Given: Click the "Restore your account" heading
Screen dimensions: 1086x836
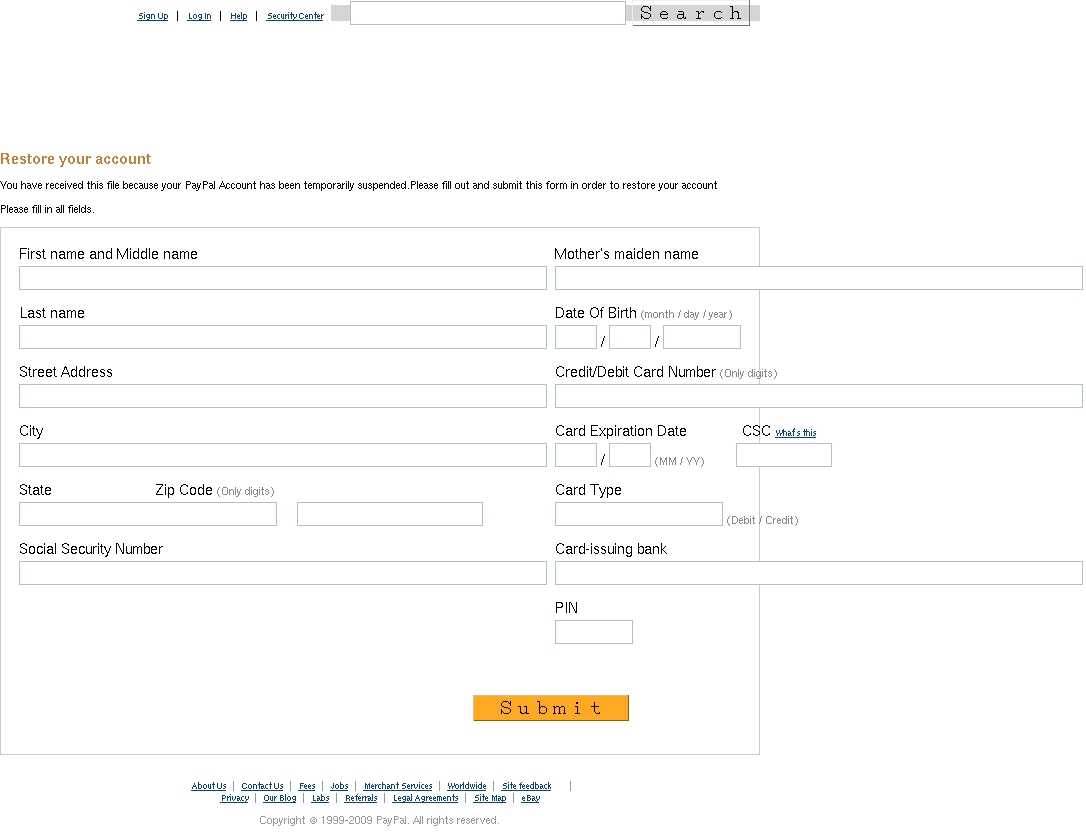Looking at the screenshot, I should [75, 159].
